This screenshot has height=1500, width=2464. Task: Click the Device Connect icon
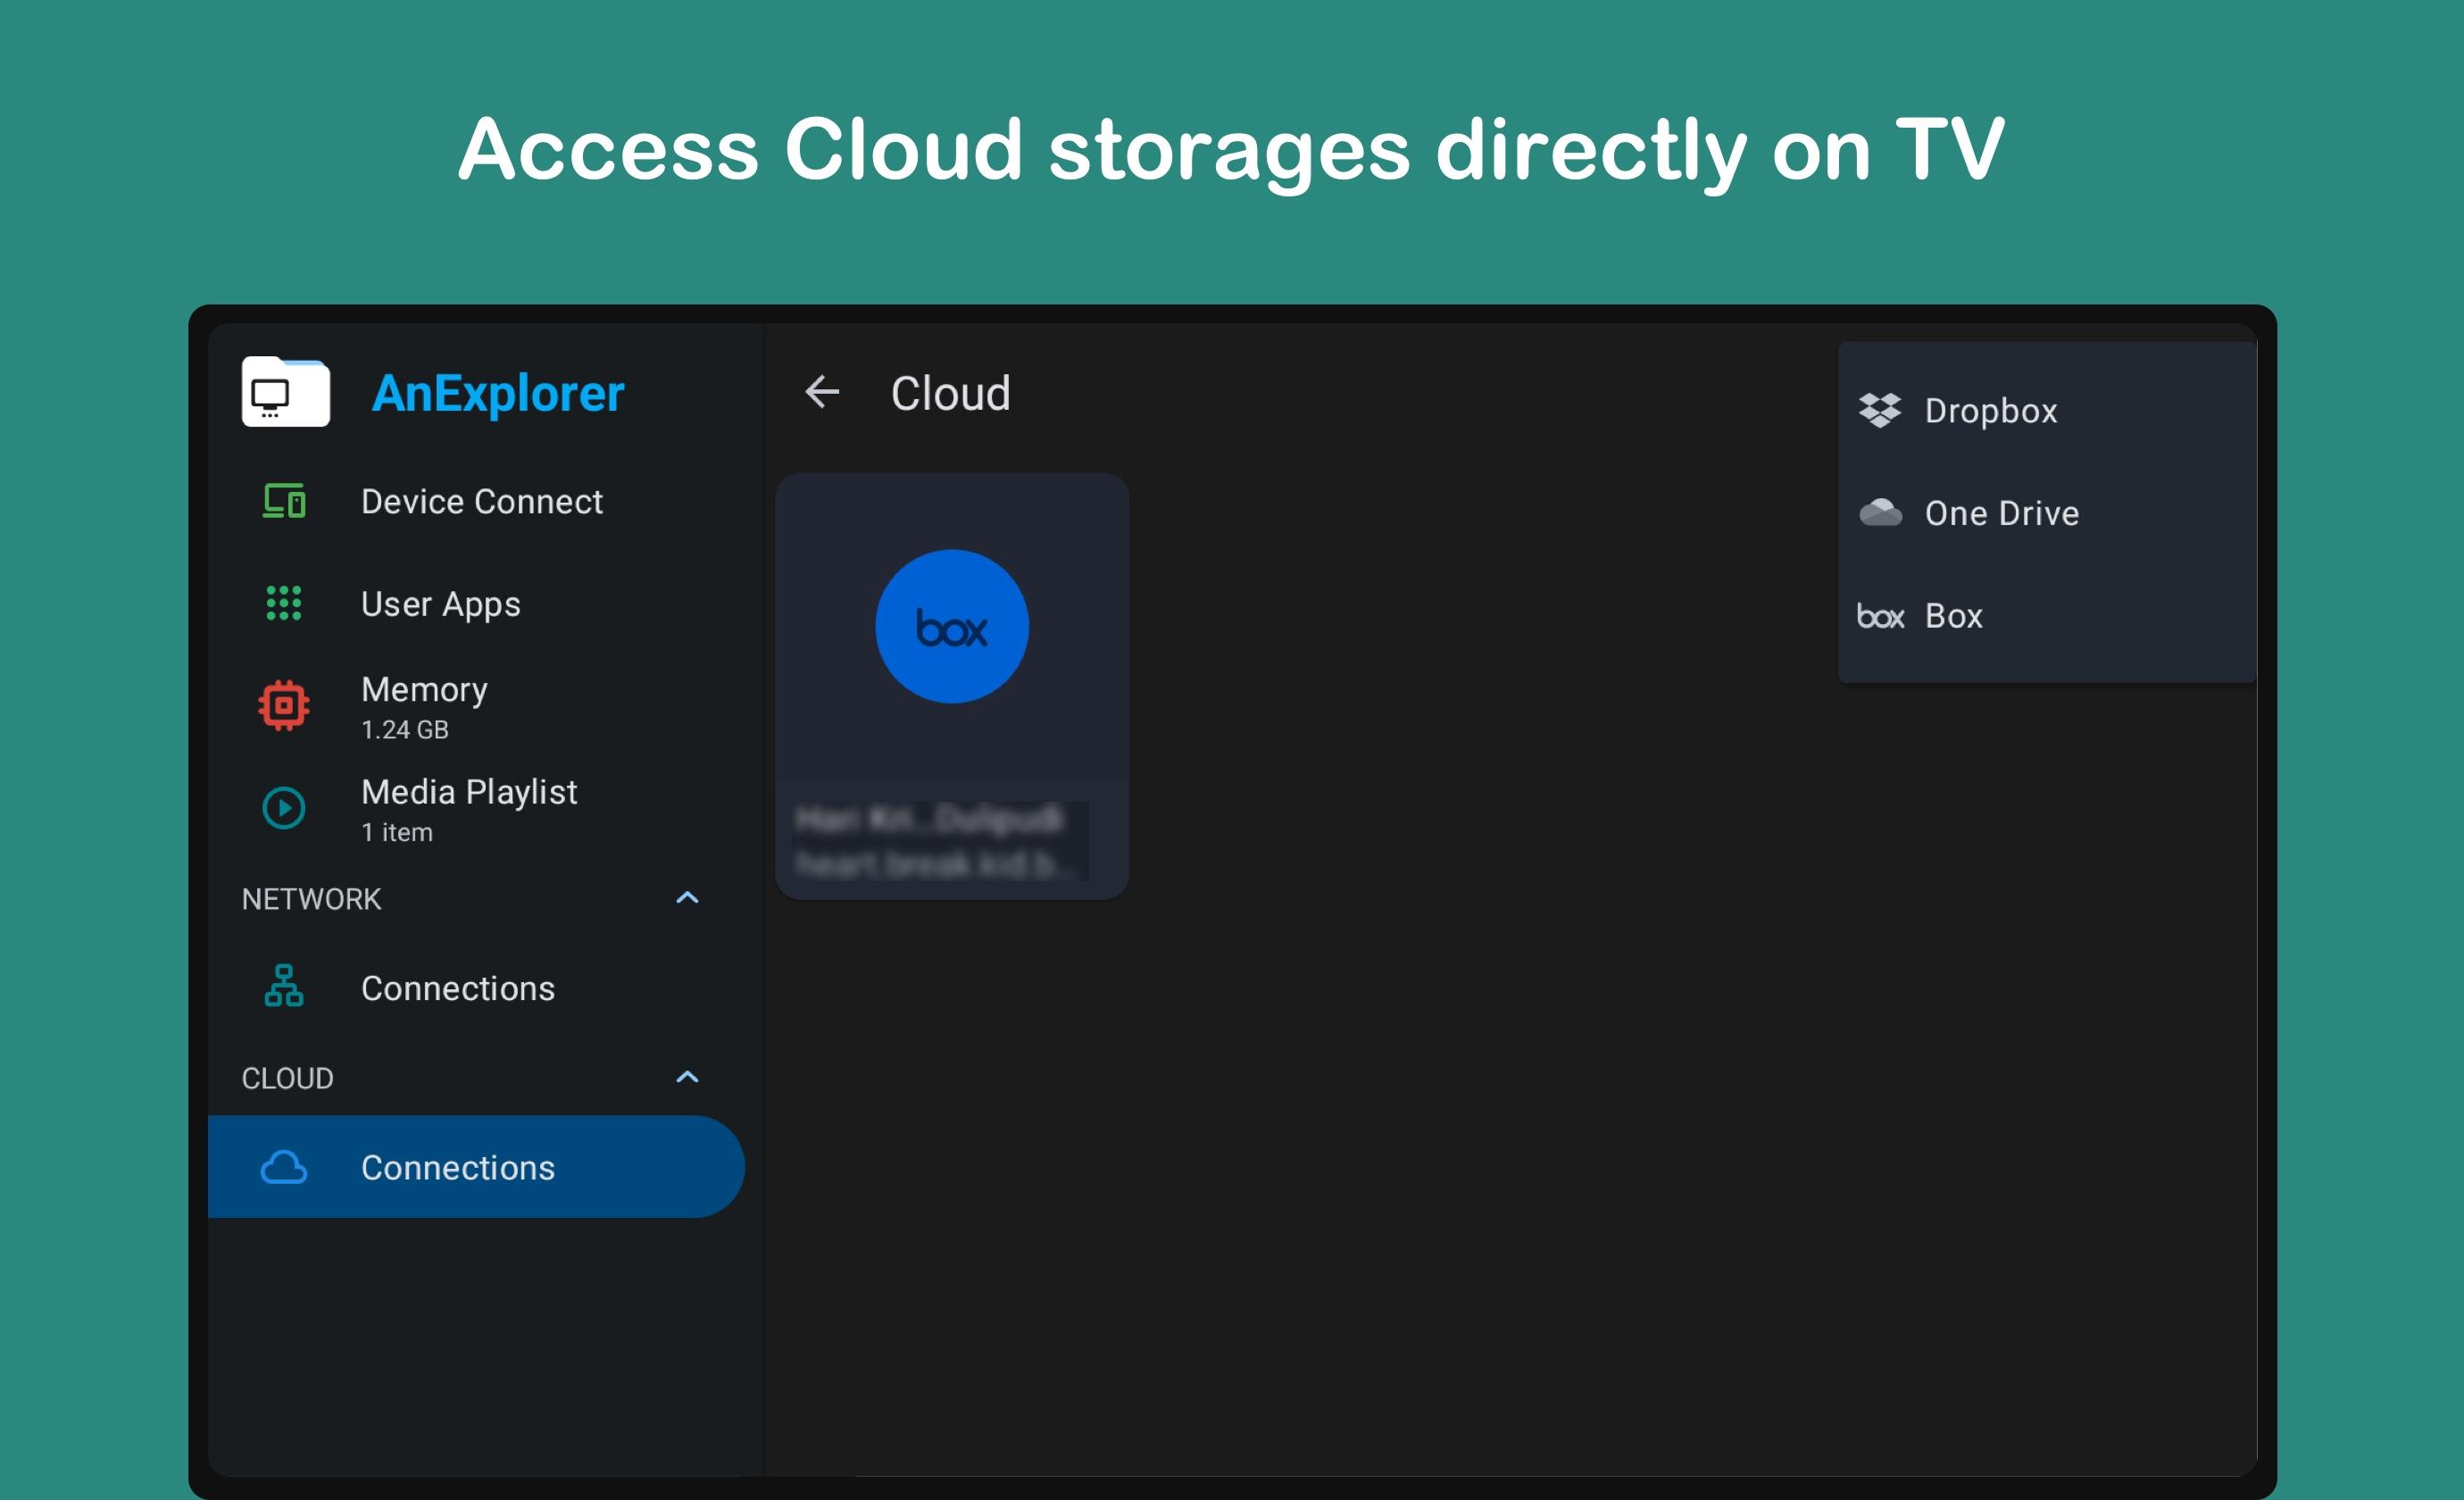click(x=284, y=501)
